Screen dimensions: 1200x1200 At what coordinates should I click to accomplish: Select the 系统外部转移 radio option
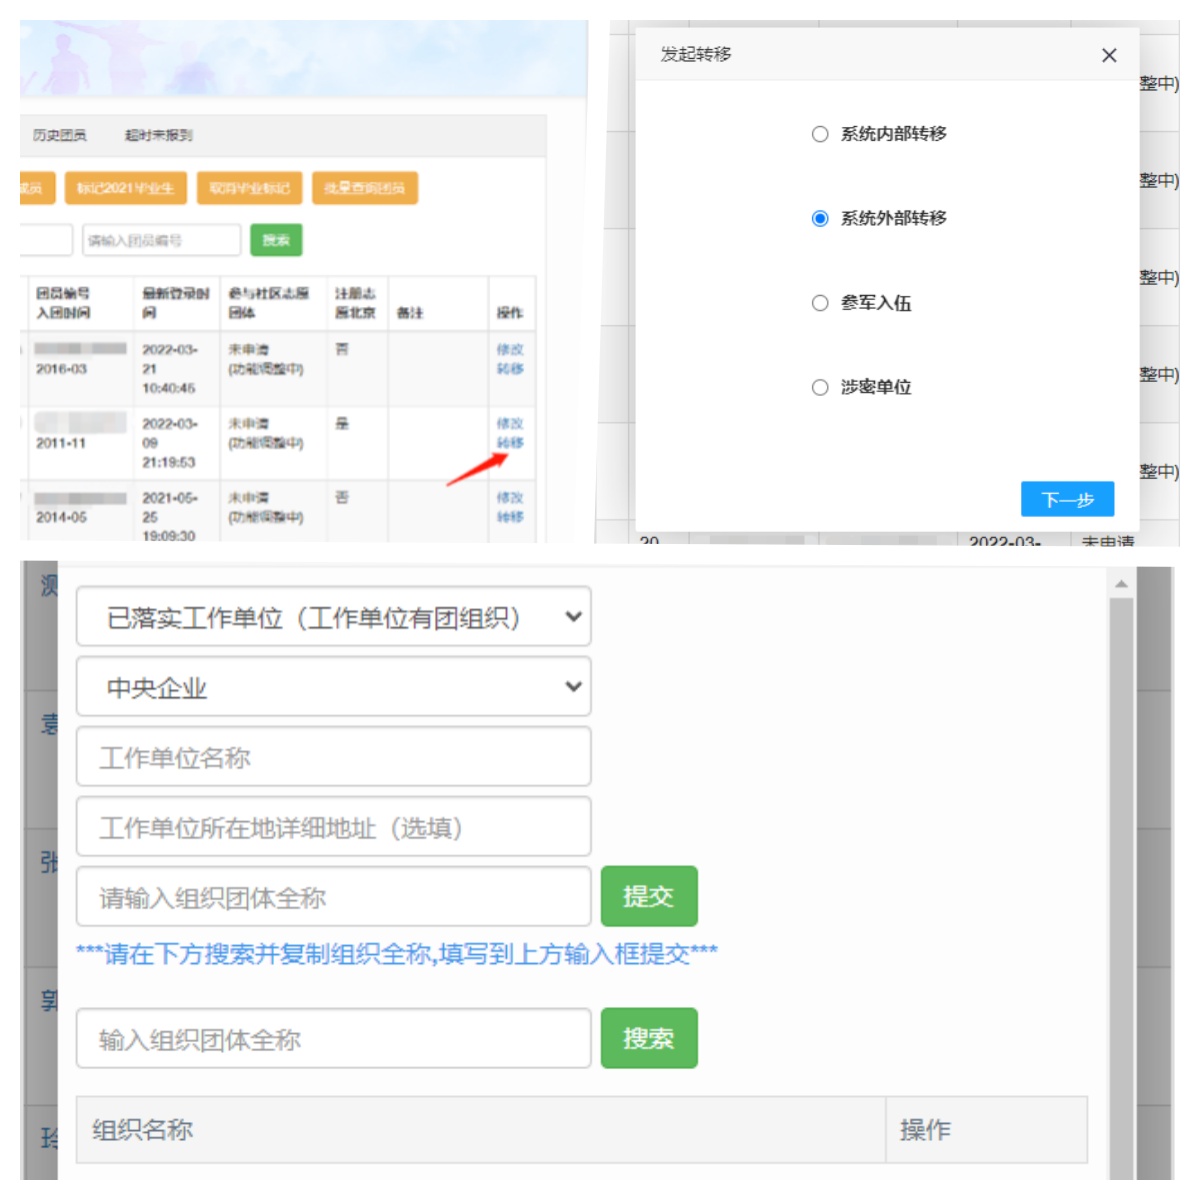(x=820, y=218)
